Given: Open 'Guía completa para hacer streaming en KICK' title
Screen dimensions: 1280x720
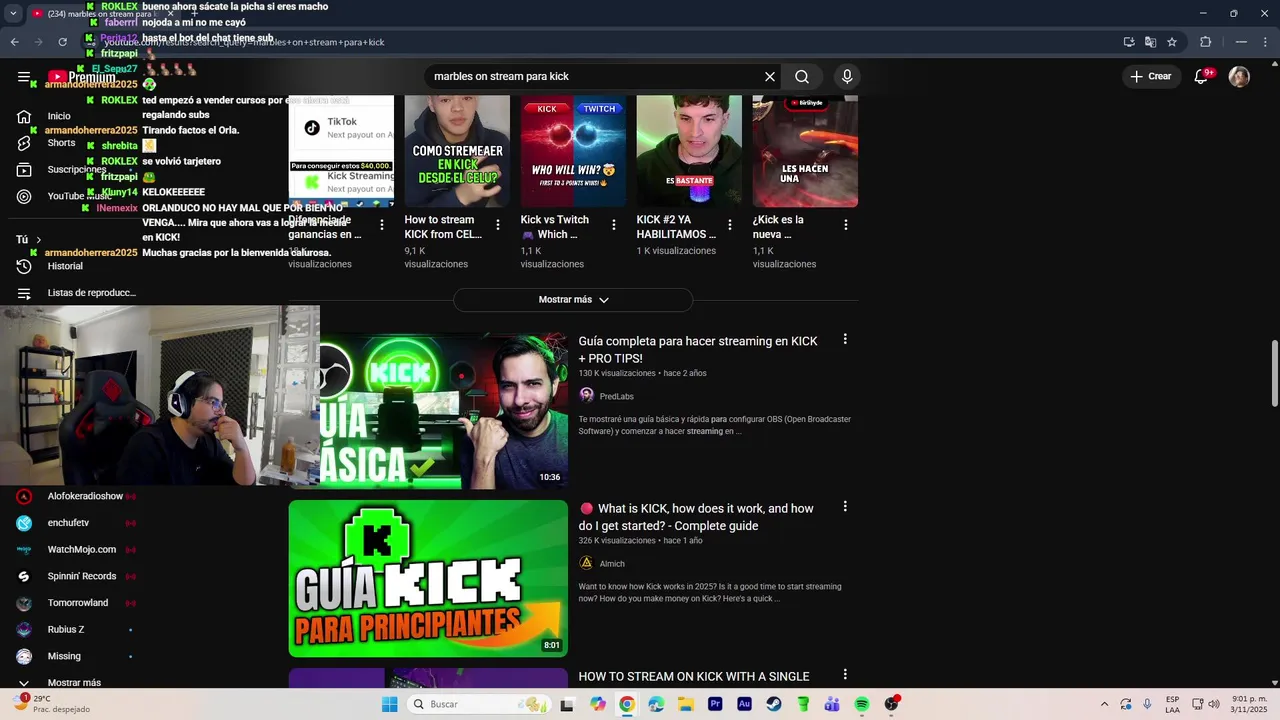Looking at the screenshot, I should 698,349.
